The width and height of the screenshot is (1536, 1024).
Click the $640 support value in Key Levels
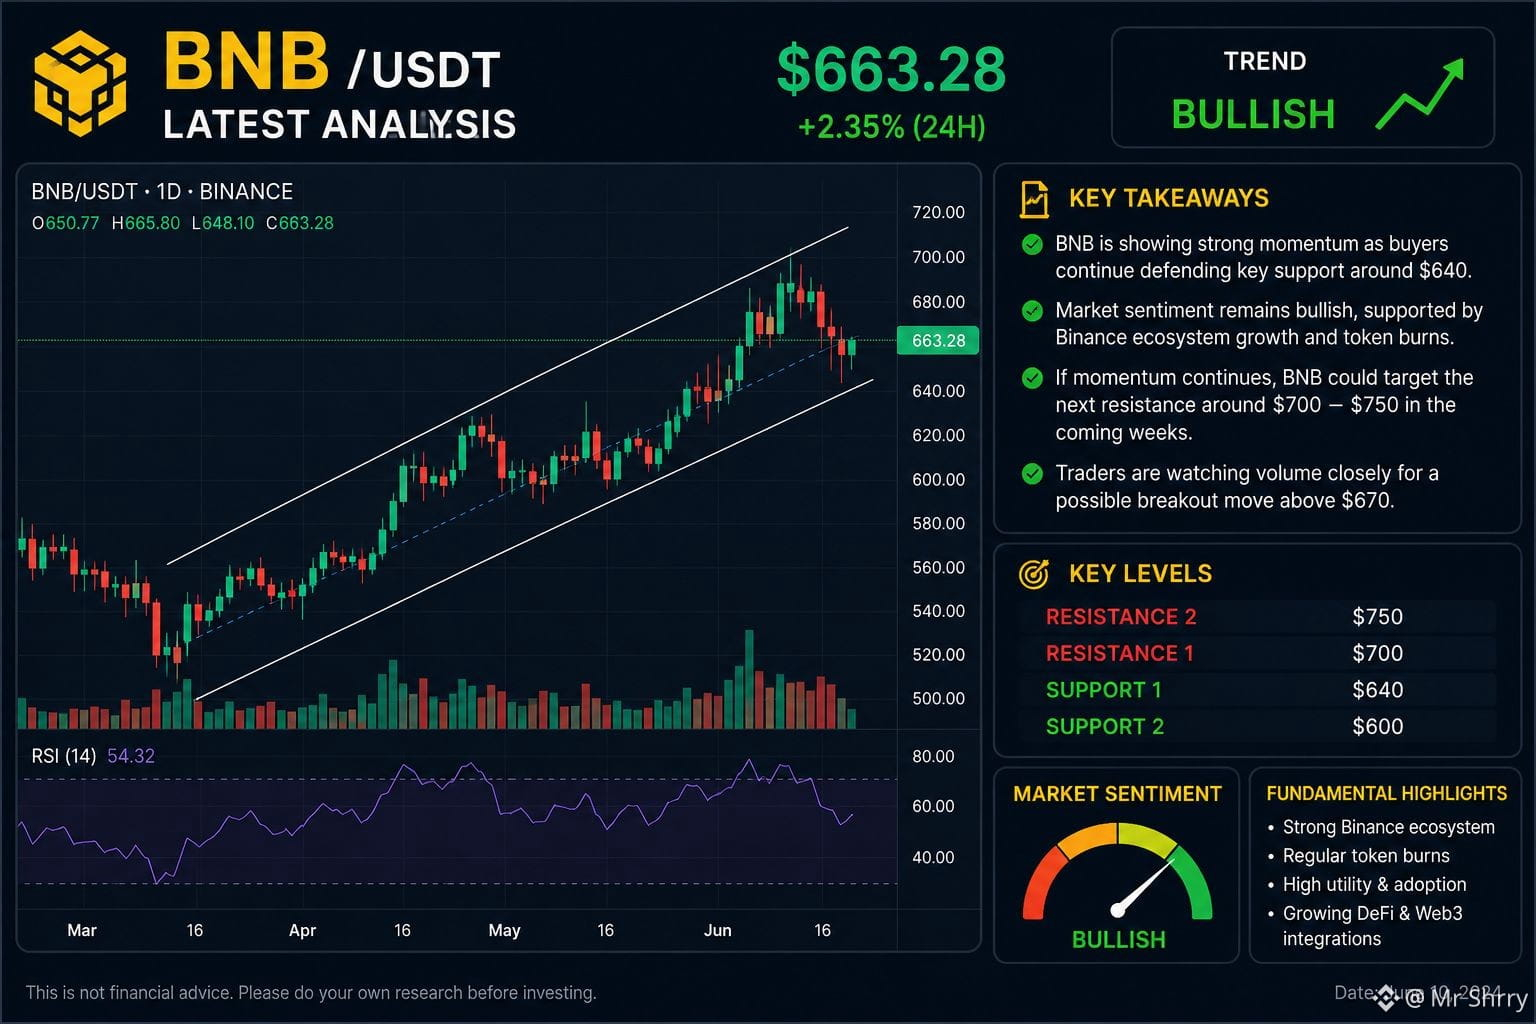point(1377,690)
